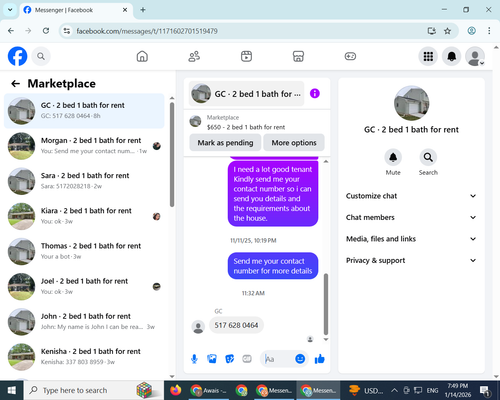
Task: Open the tab search dropdown arrow
Action: click(10, 10)
